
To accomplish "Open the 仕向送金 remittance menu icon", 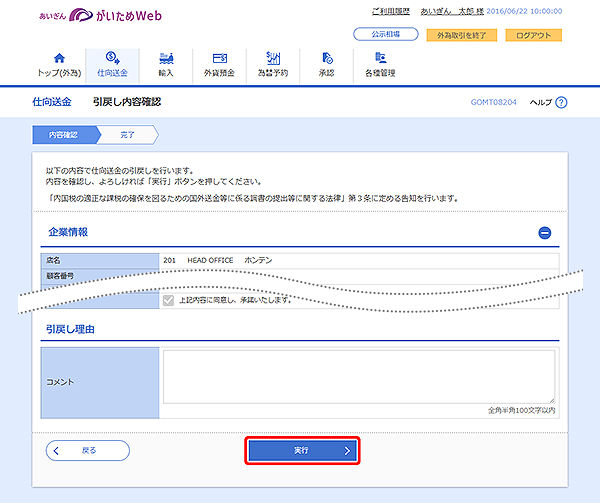I will (113, 58).
